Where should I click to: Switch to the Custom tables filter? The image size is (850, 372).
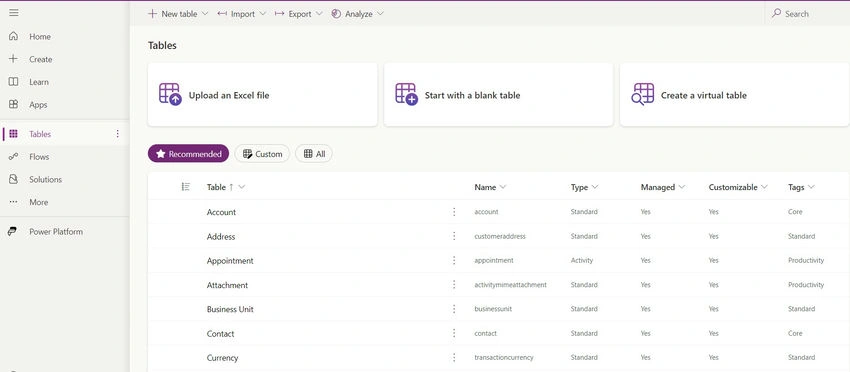(262, 154)
